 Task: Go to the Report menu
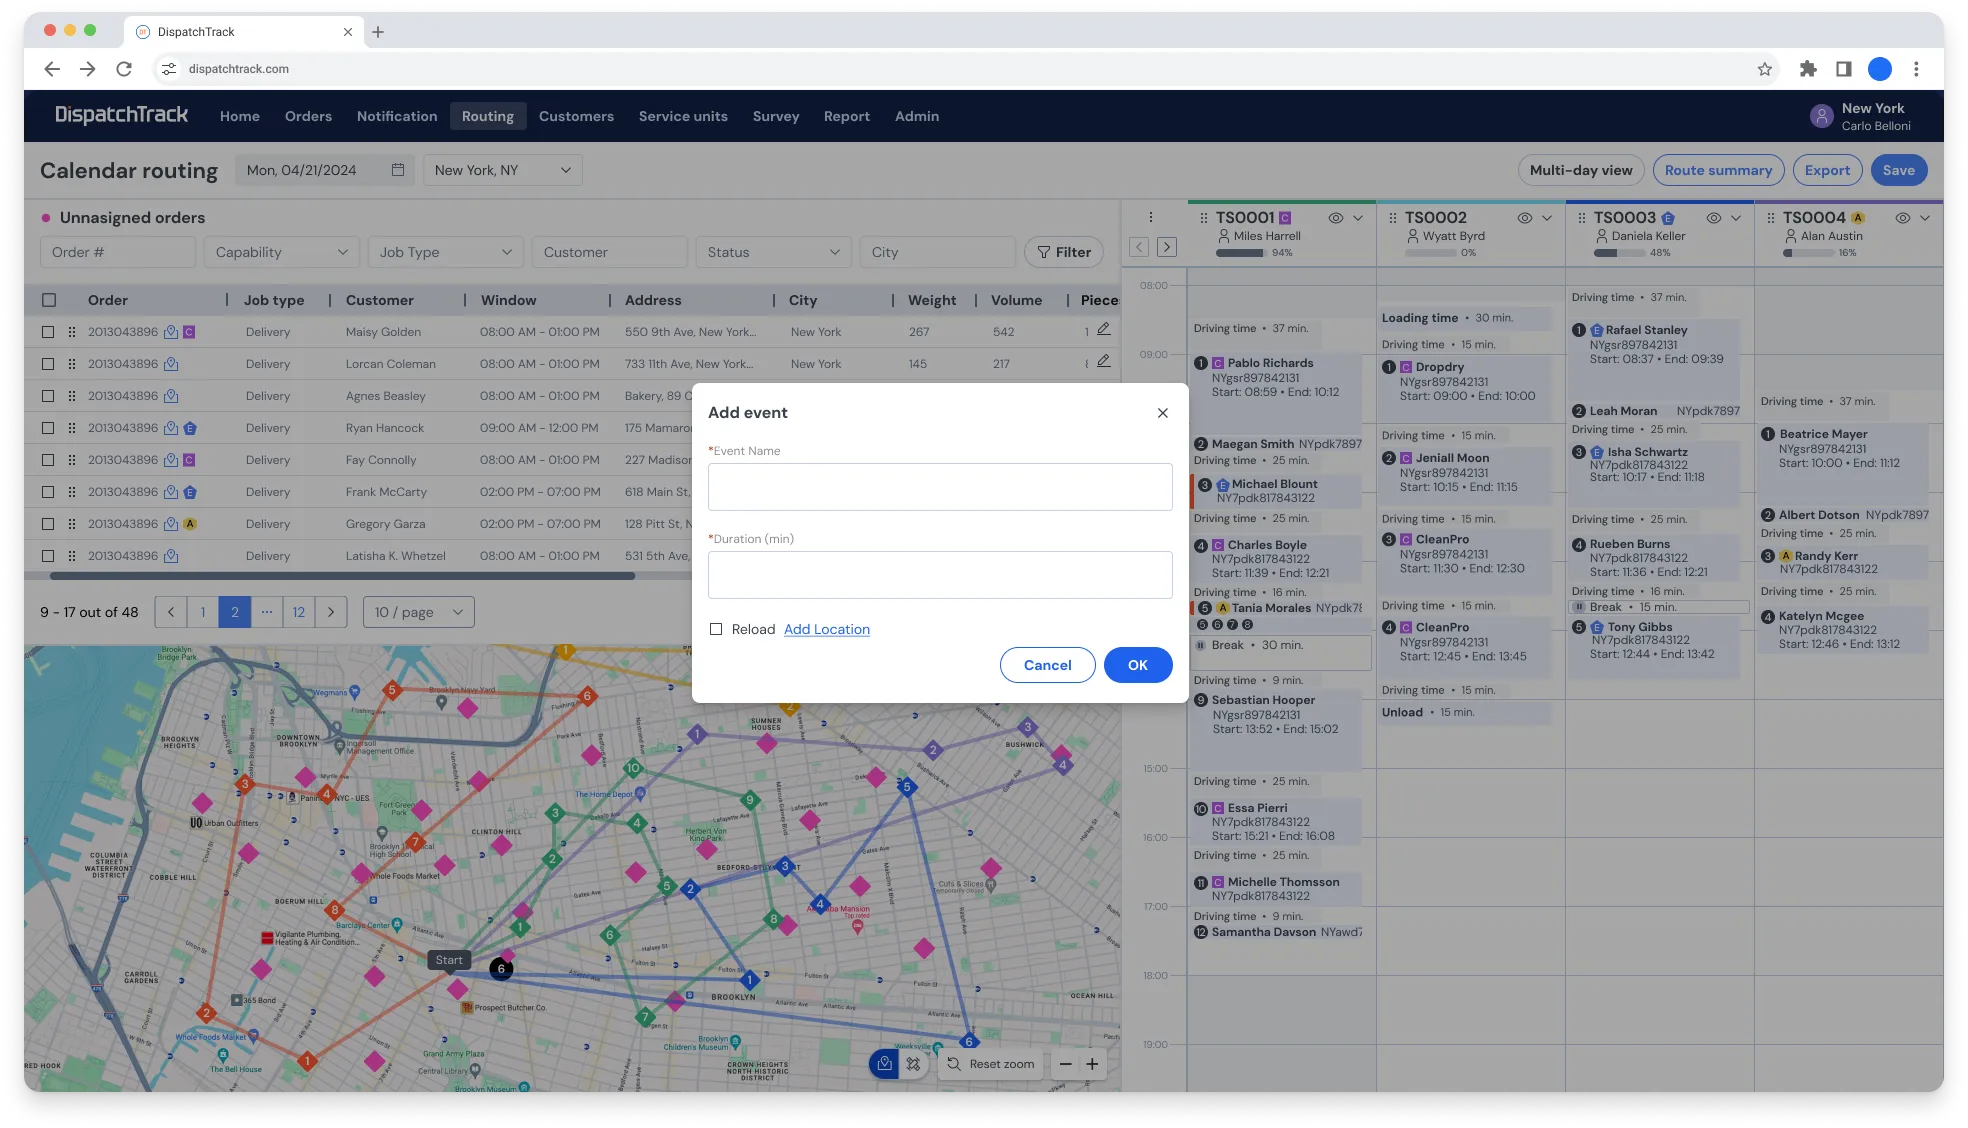(846, 116)
